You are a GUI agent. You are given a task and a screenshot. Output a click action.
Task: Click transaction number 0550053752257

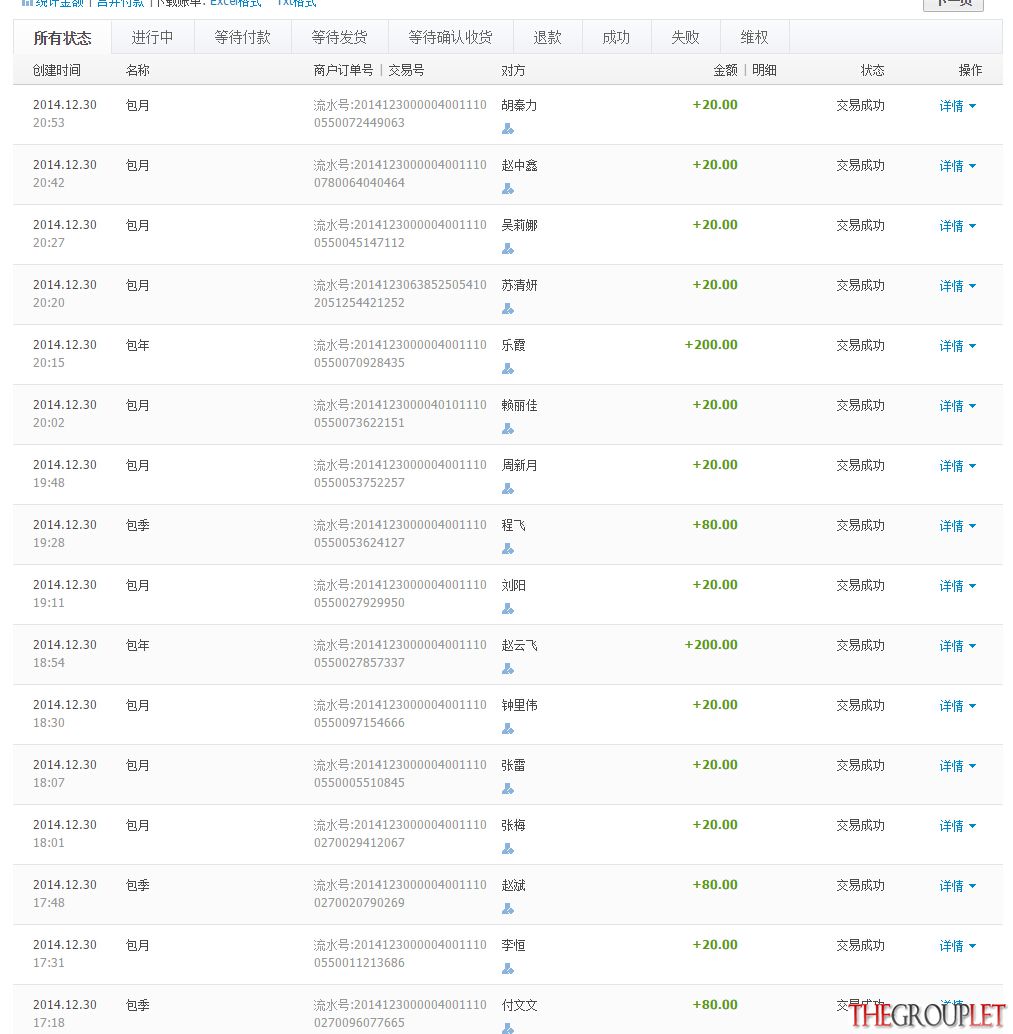[x=359, y=483]
